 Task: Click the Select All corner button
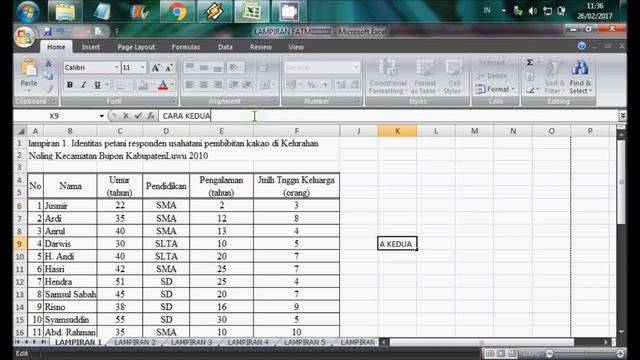[x=20, y=131]
